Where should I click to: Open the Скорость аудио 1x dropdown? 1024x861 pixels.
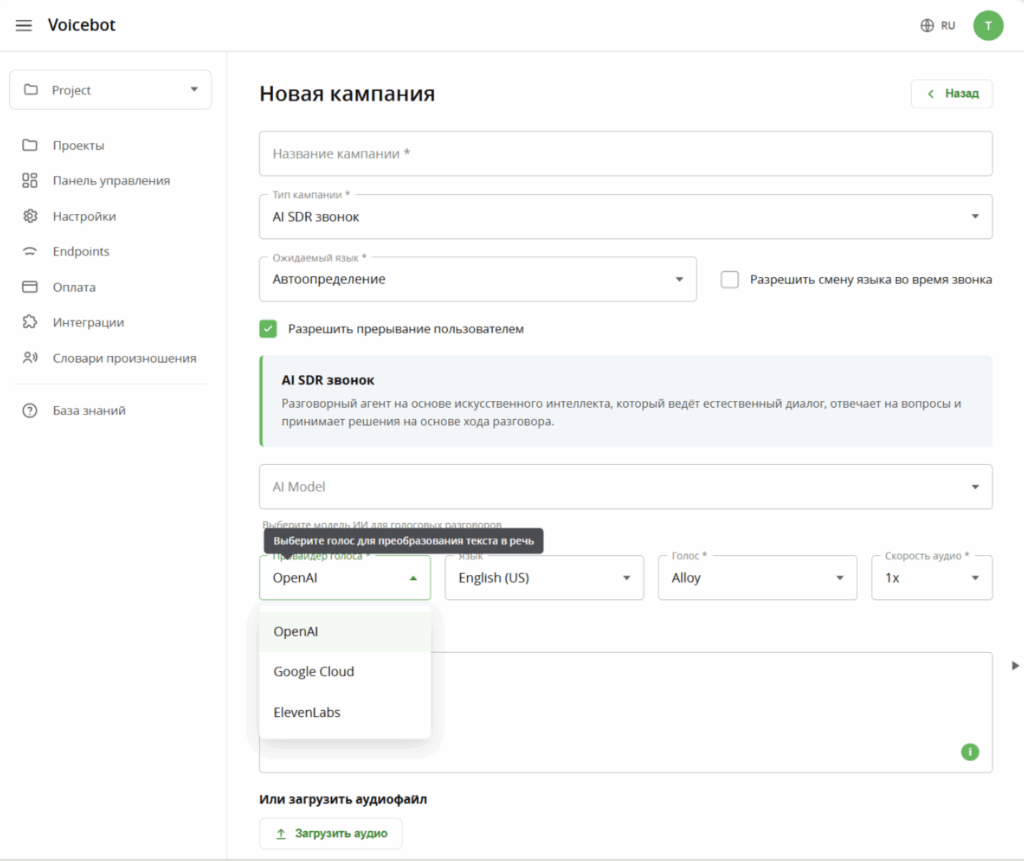pyautogui.click(x=932, y=577)
